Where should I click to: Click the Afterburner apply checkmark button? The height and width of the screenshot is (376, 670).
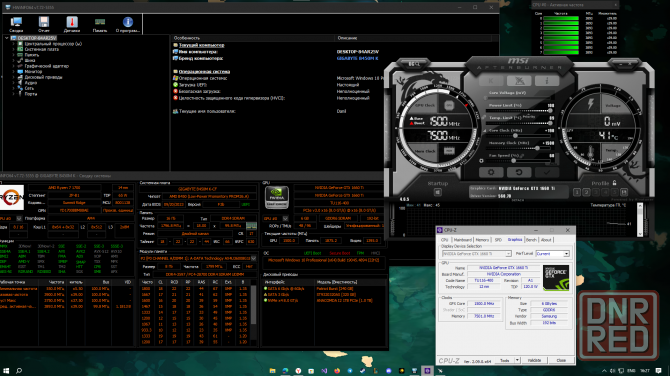(x=547, y=172)
